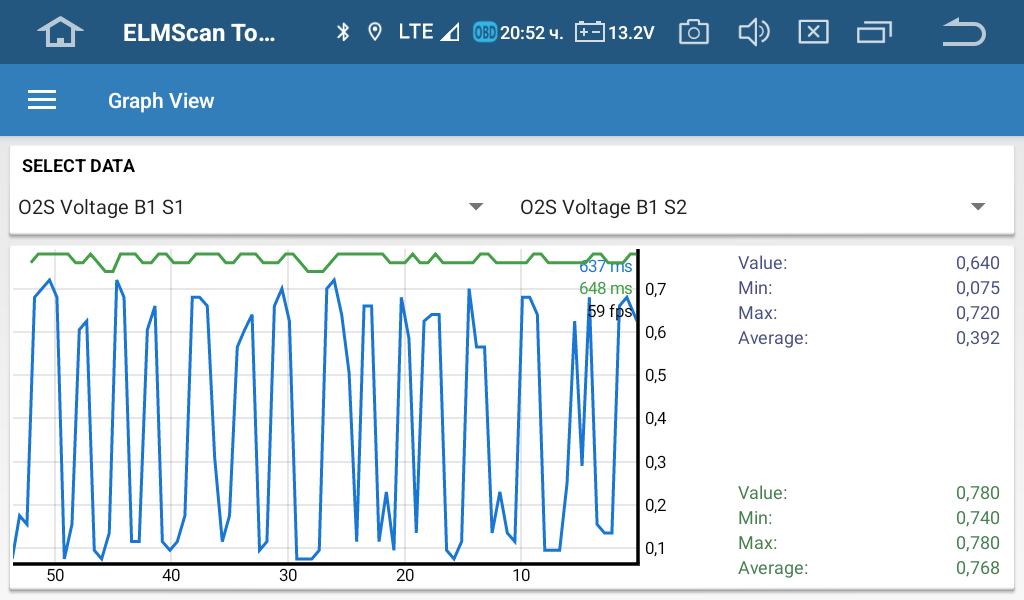
Task: Tap the Android home icon
Action: pyautogui.click(x=60, y=32)
